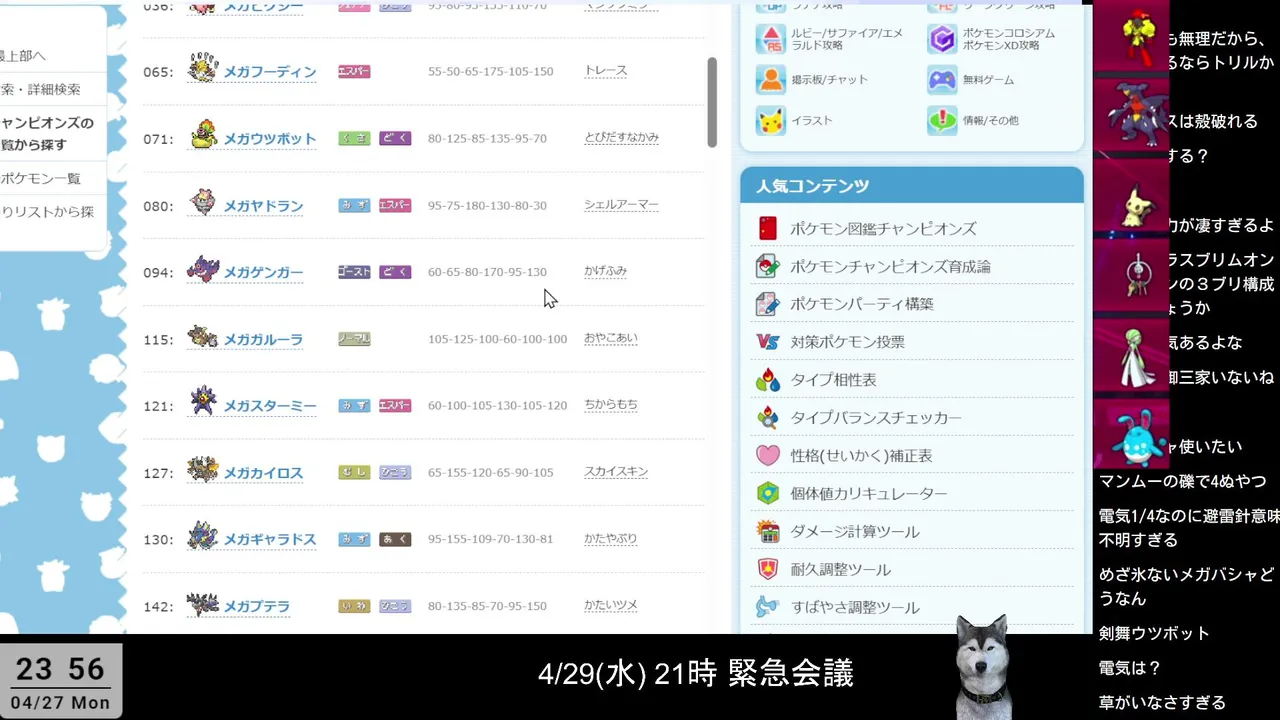Viewport: 1280px width, 720px height.
Task: Click the あく type badge for メガギャラドス
Action: (x=395, y=539)
